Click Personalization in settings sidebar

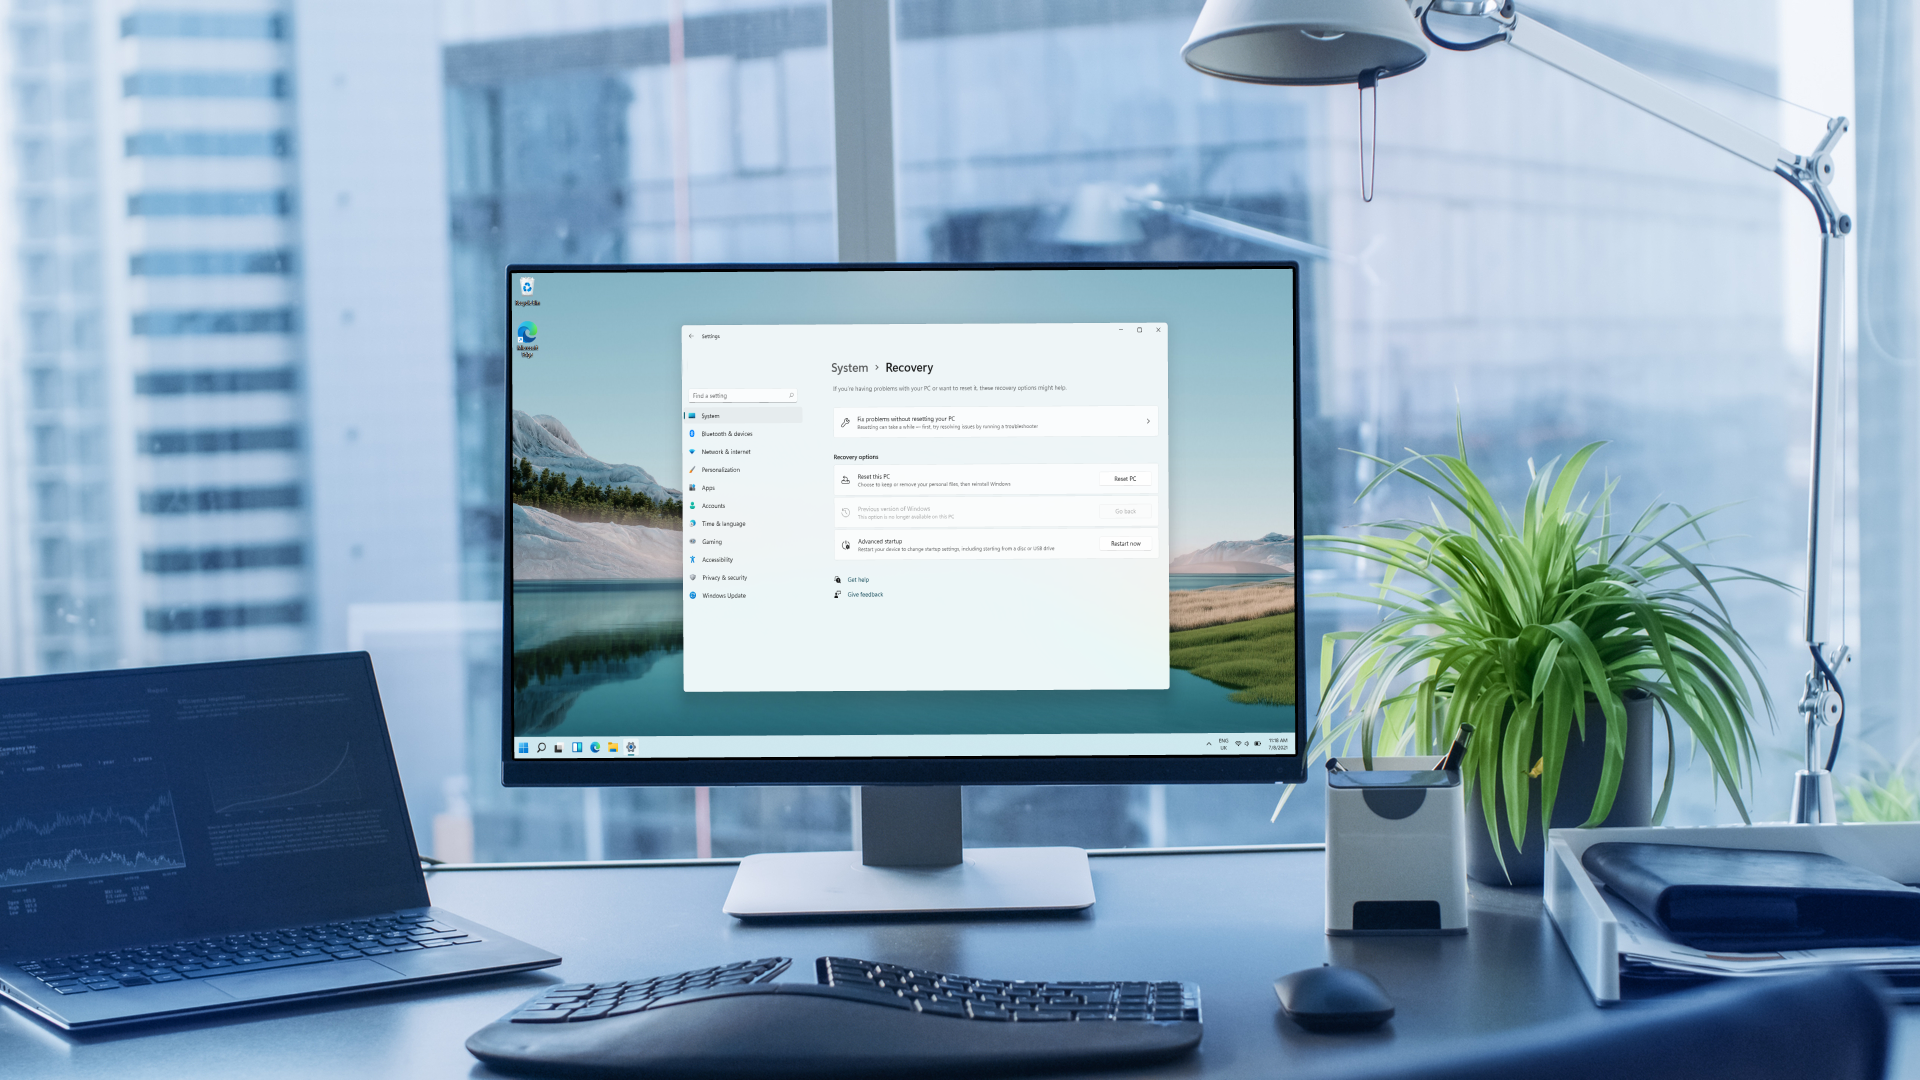tap(720, 469)
